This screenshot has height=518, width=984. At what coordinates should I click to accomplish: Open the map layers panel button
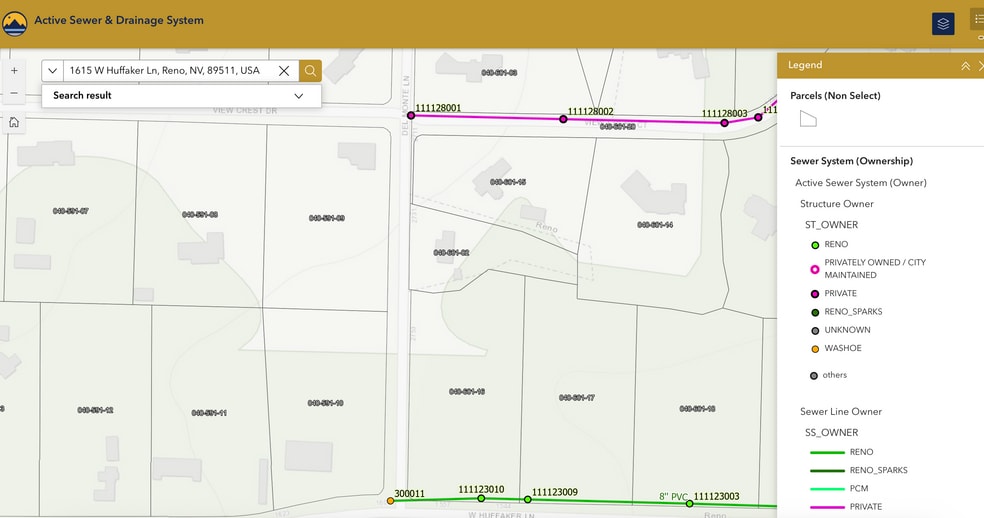(943, 24)
